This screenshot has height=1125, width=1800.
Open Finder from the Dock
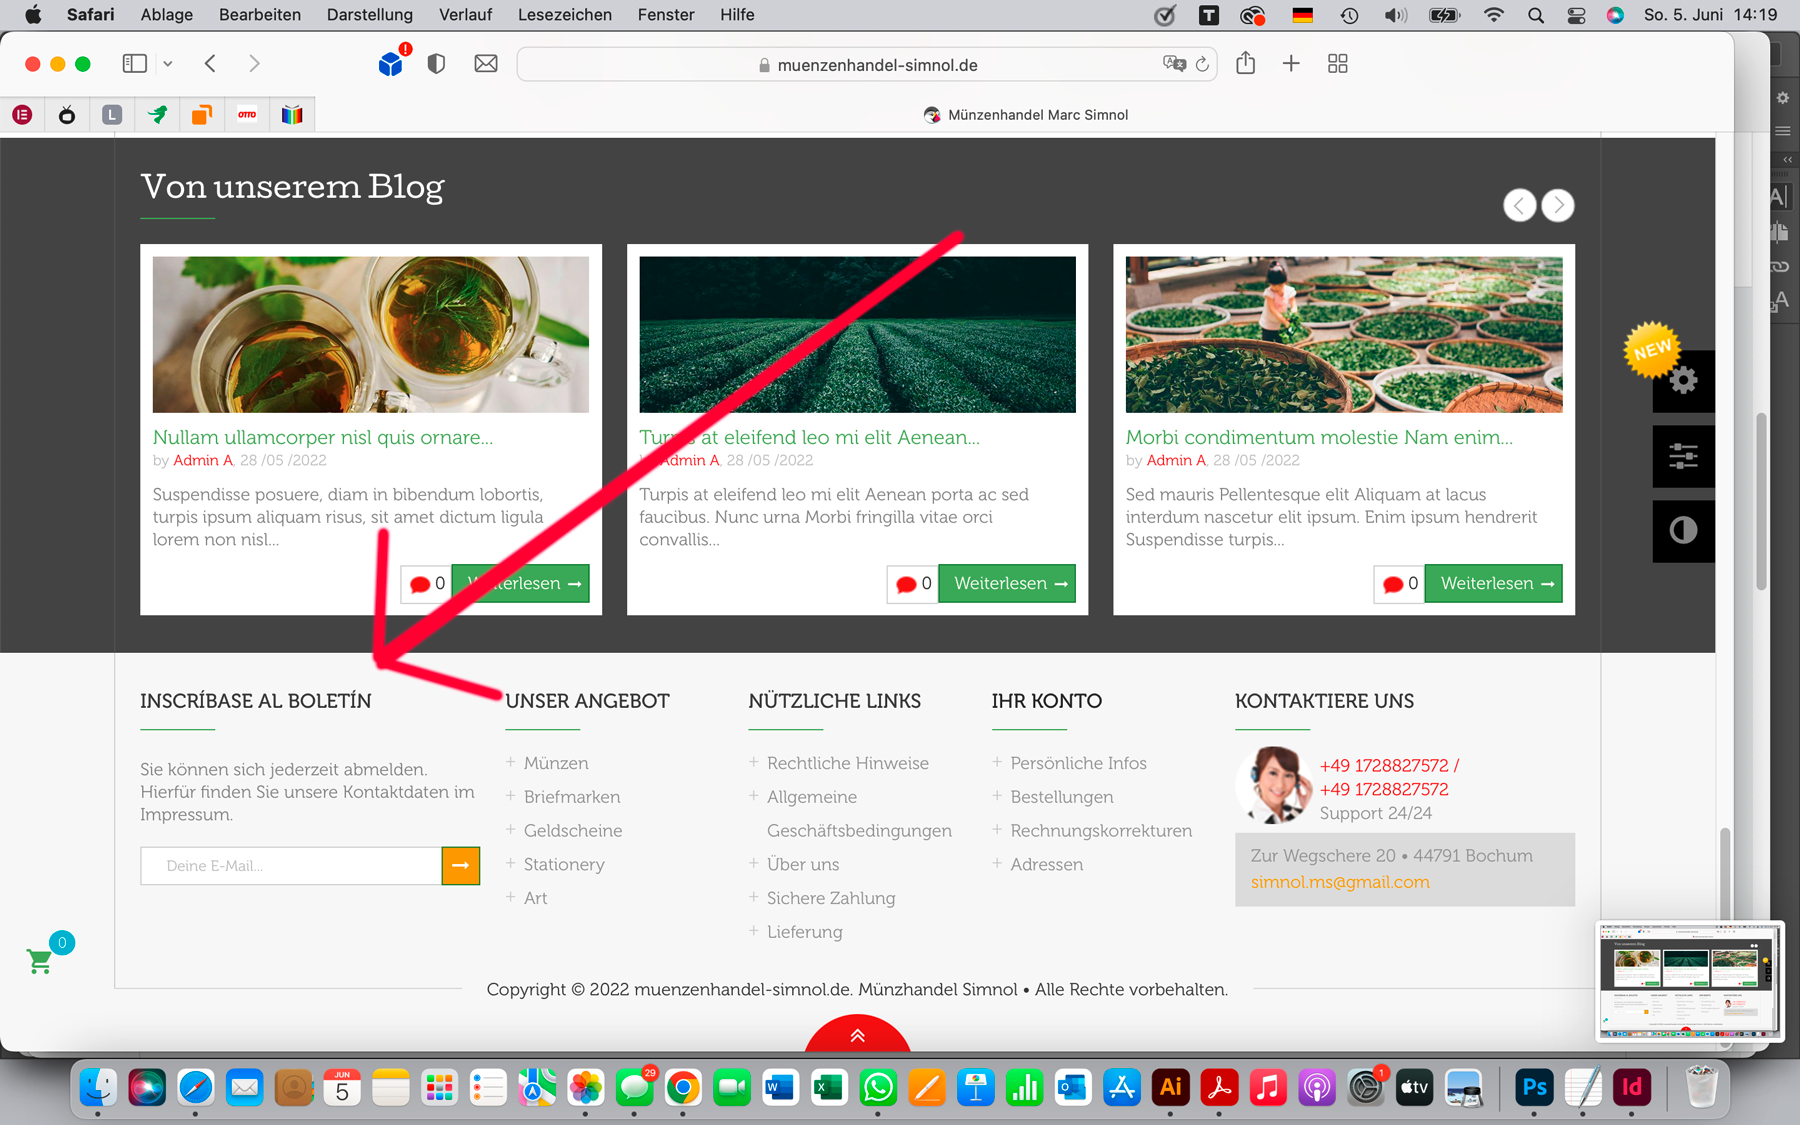point(98,1087)
